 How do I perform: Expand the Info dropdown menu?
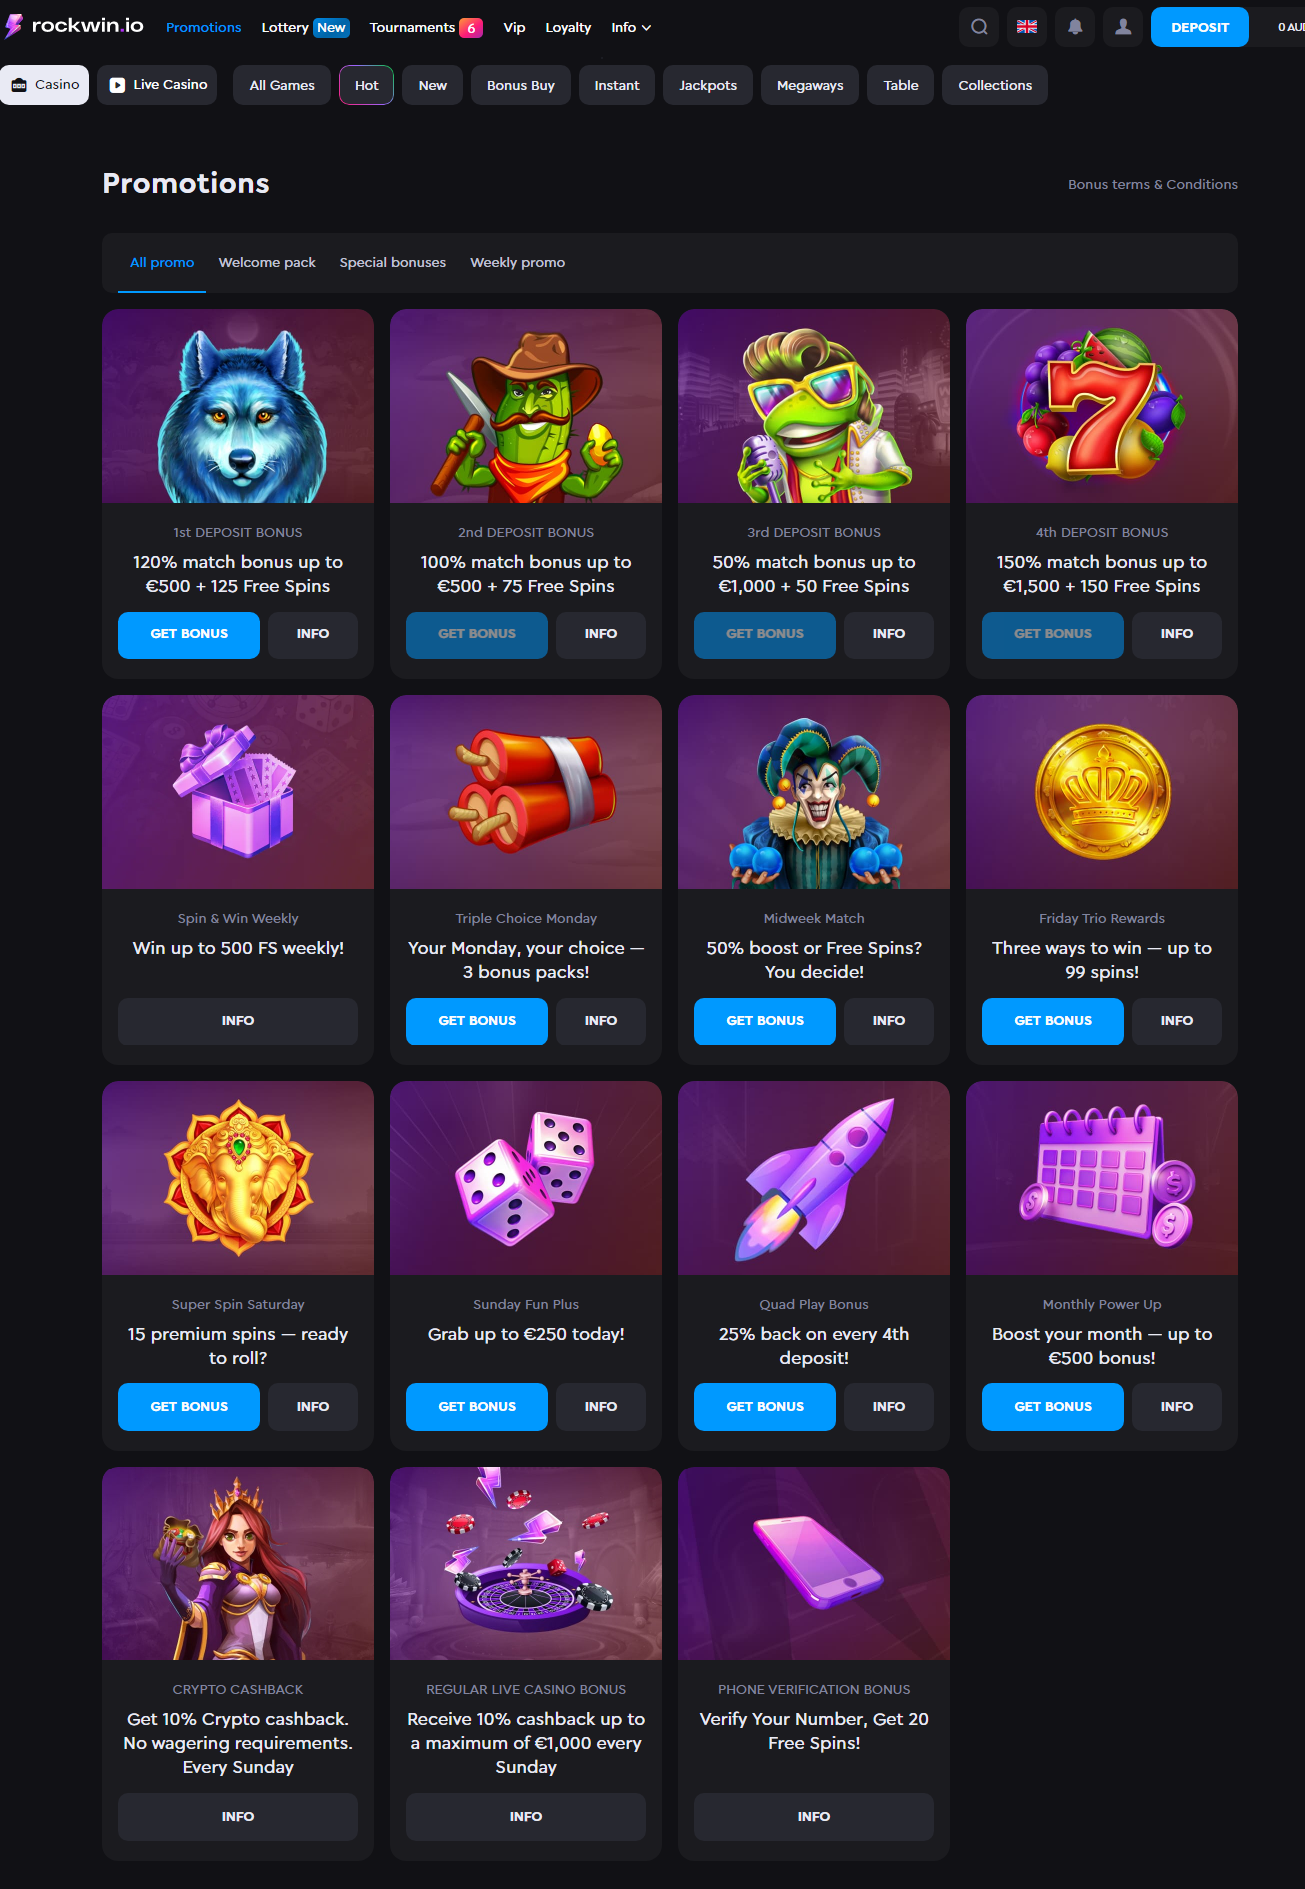click(631, 27)
